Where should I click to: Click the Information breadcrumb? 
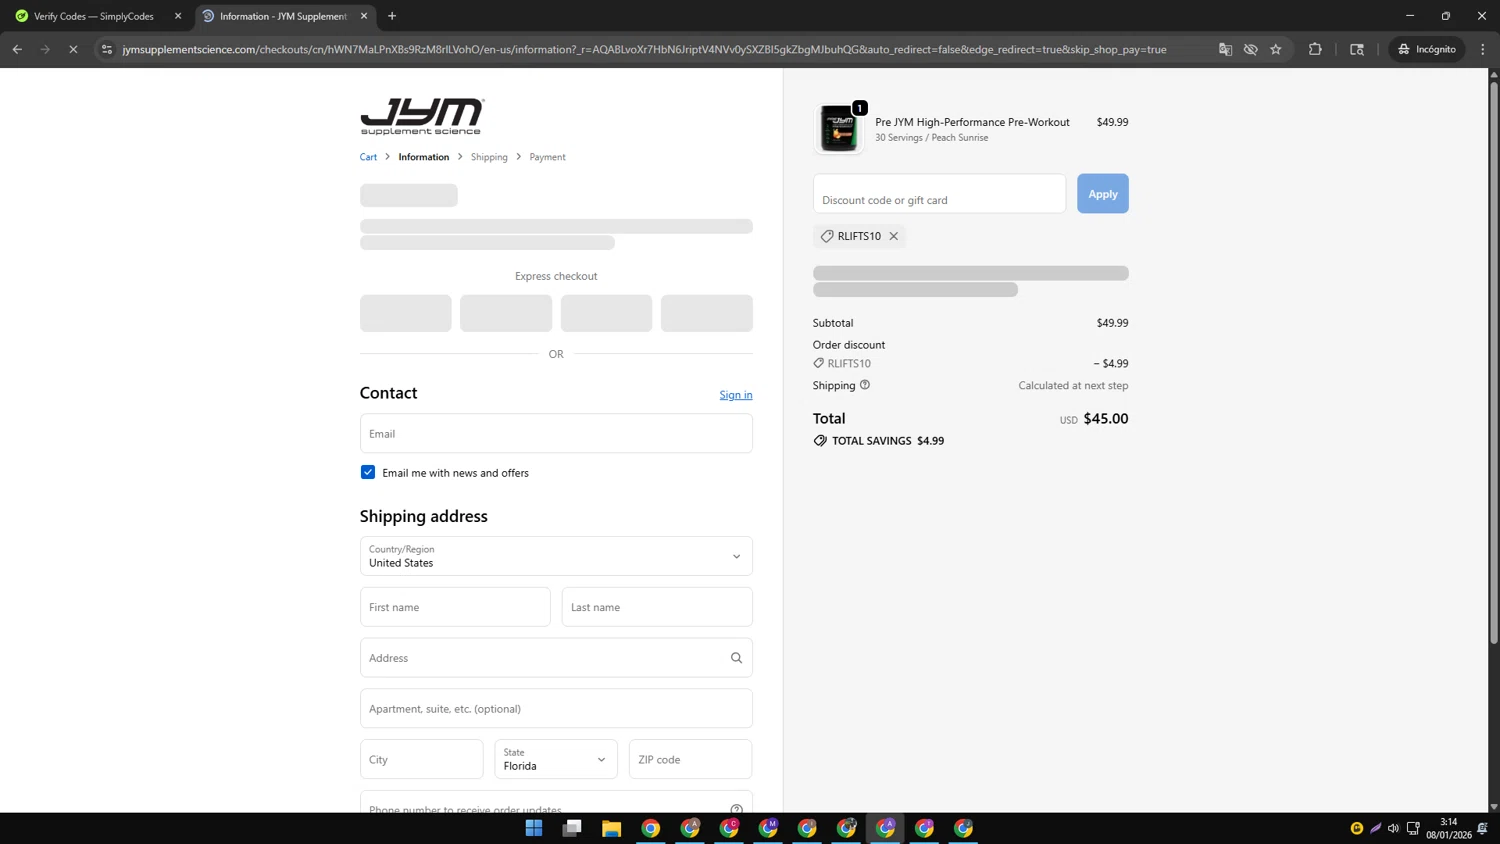tap(424, 157)
